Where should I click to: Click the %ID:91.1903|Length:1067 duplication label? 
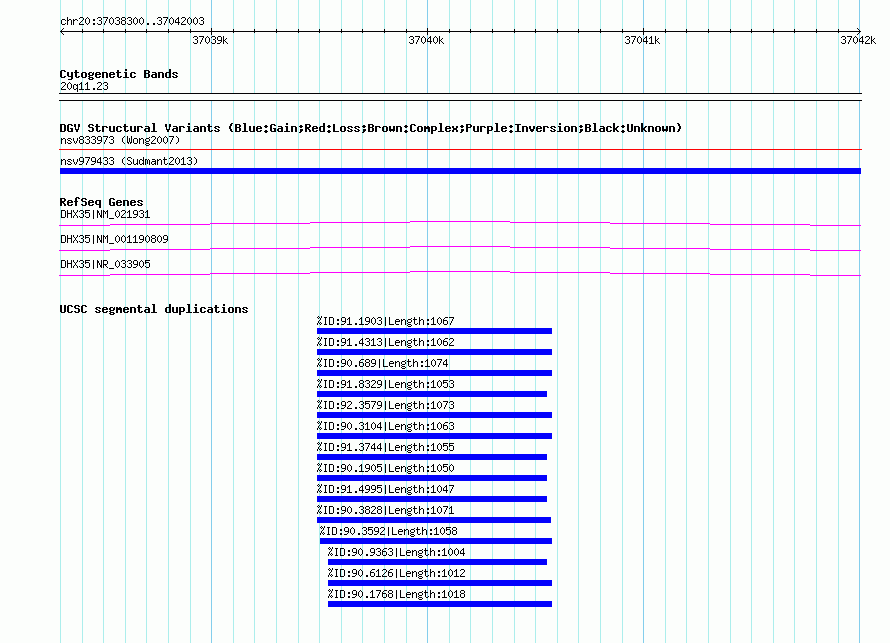[385, 321]
